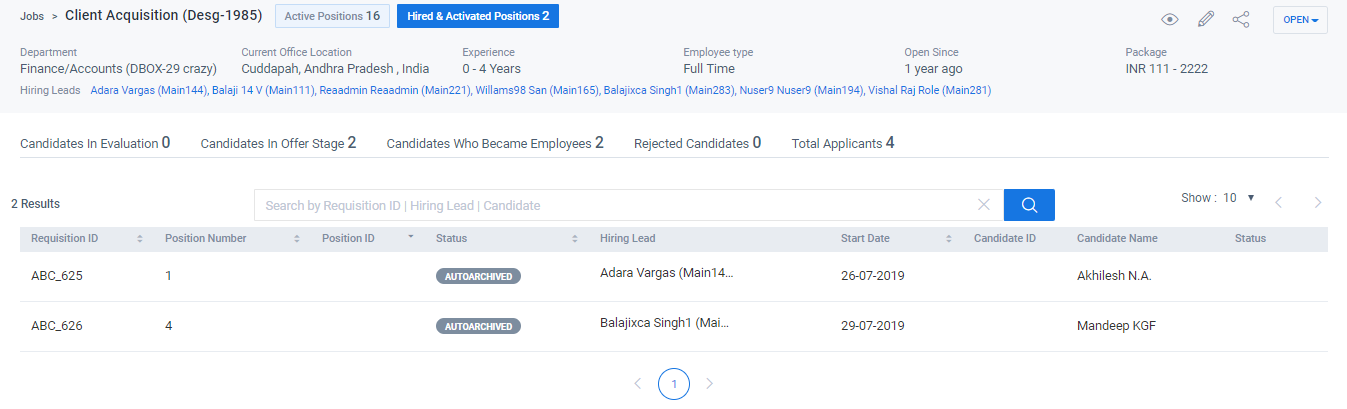Click the share icon
The height and width of the screenshot is (409, 1347).
(1241, 20)
